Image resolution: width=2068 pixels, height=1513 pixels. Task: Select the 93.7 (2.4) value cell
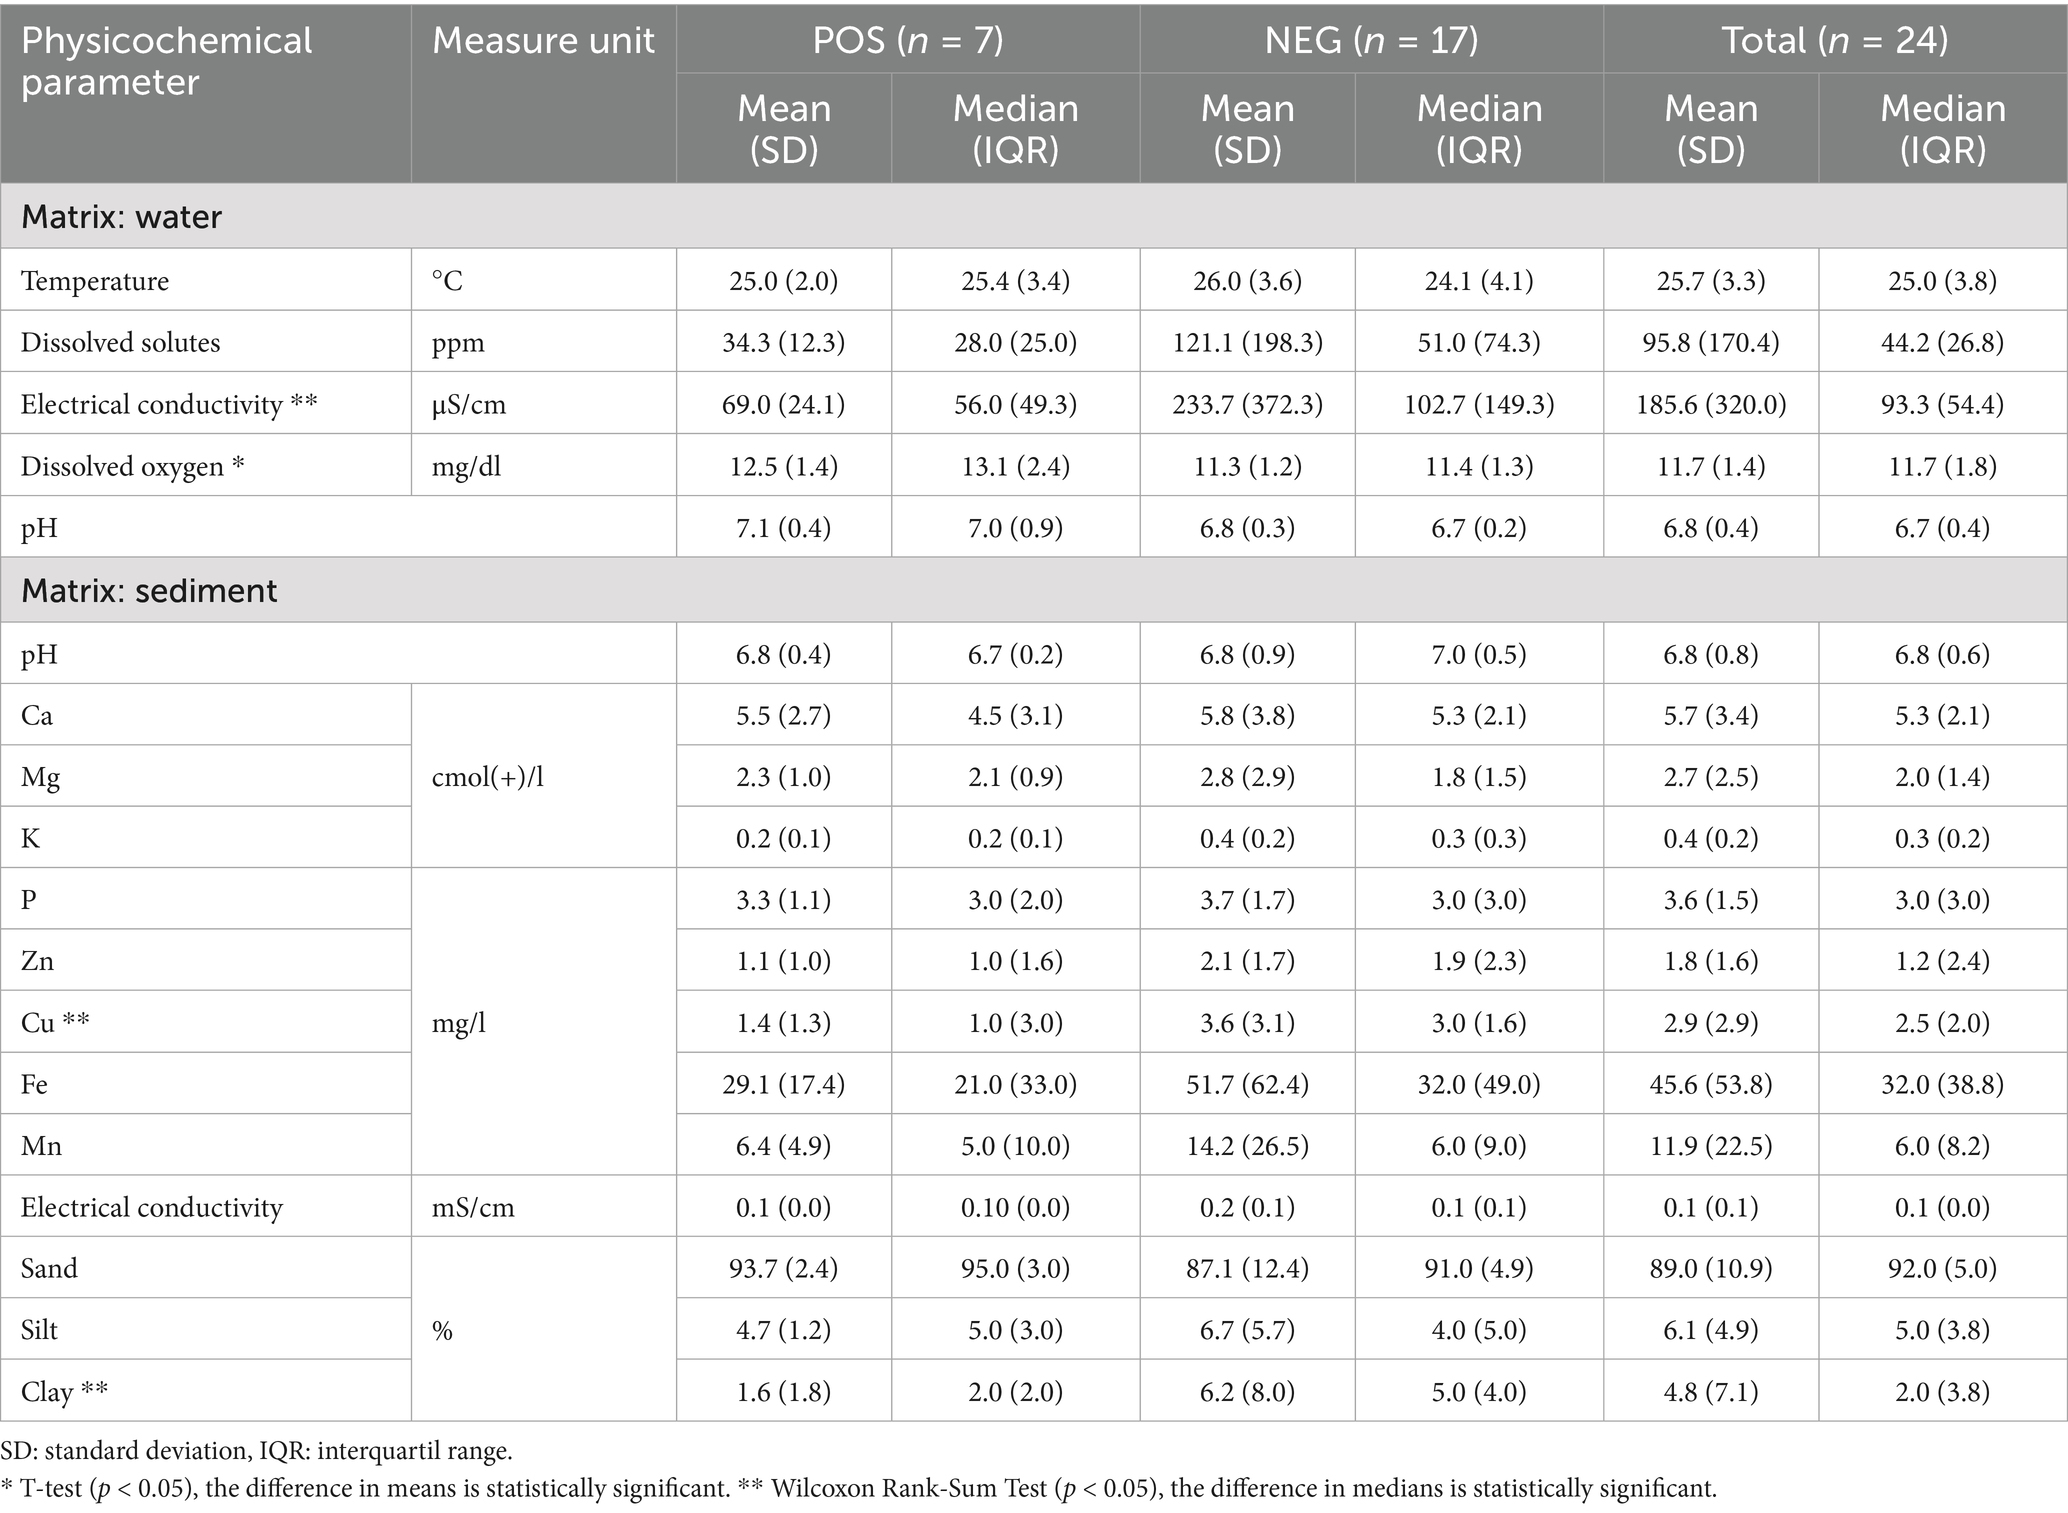(783, 1268)
